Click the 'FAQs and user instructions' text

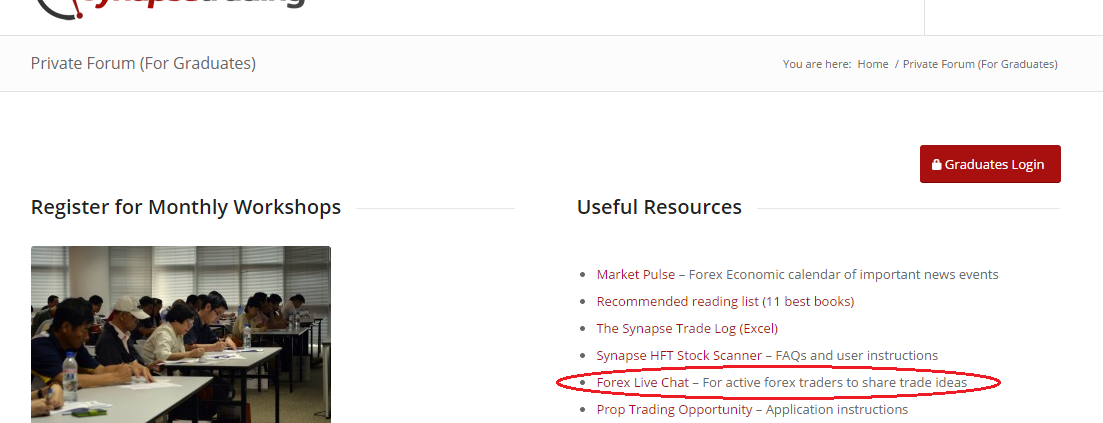[857, 355]
